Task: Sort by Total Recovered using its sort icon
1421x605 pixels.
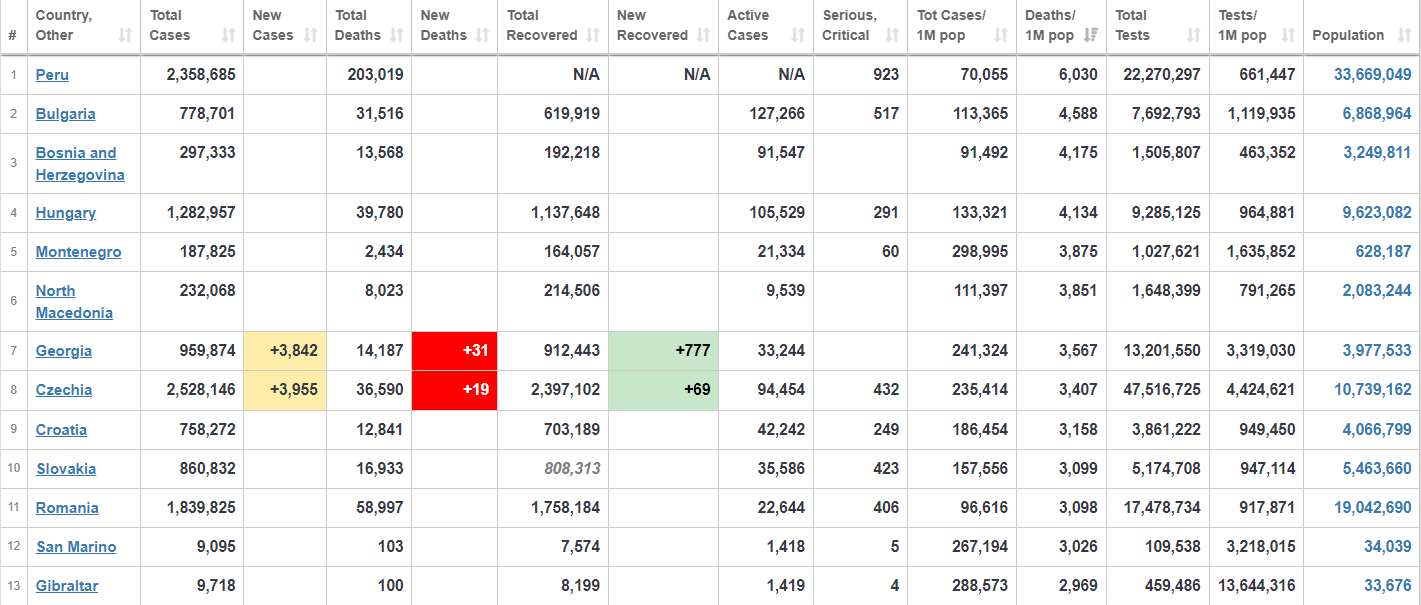Action: click(x=593, y=35)
